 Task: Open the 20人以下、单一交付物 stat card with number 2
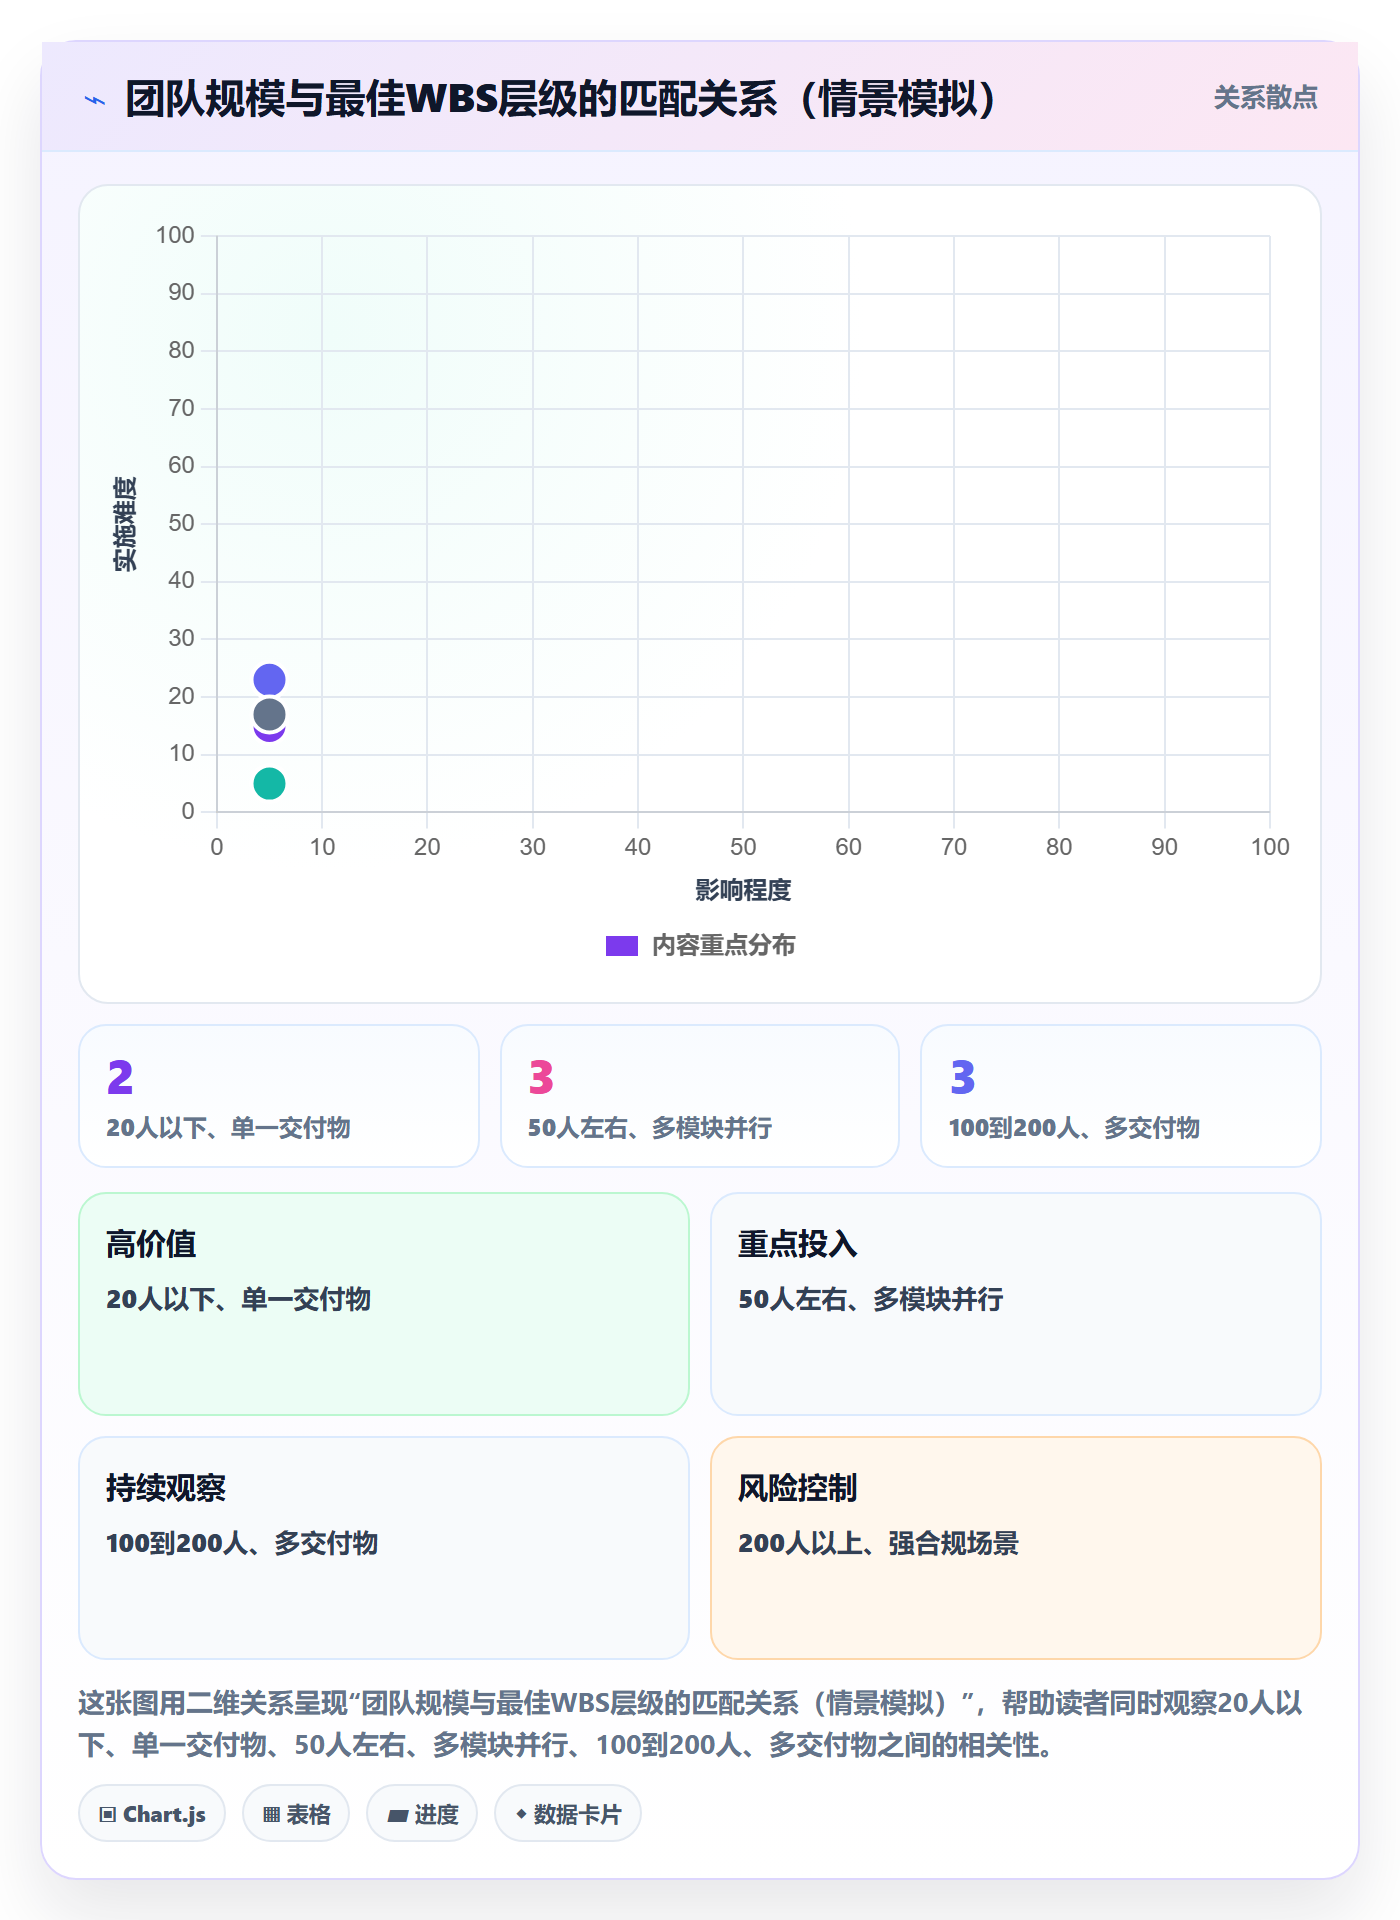coord(279,1096)
